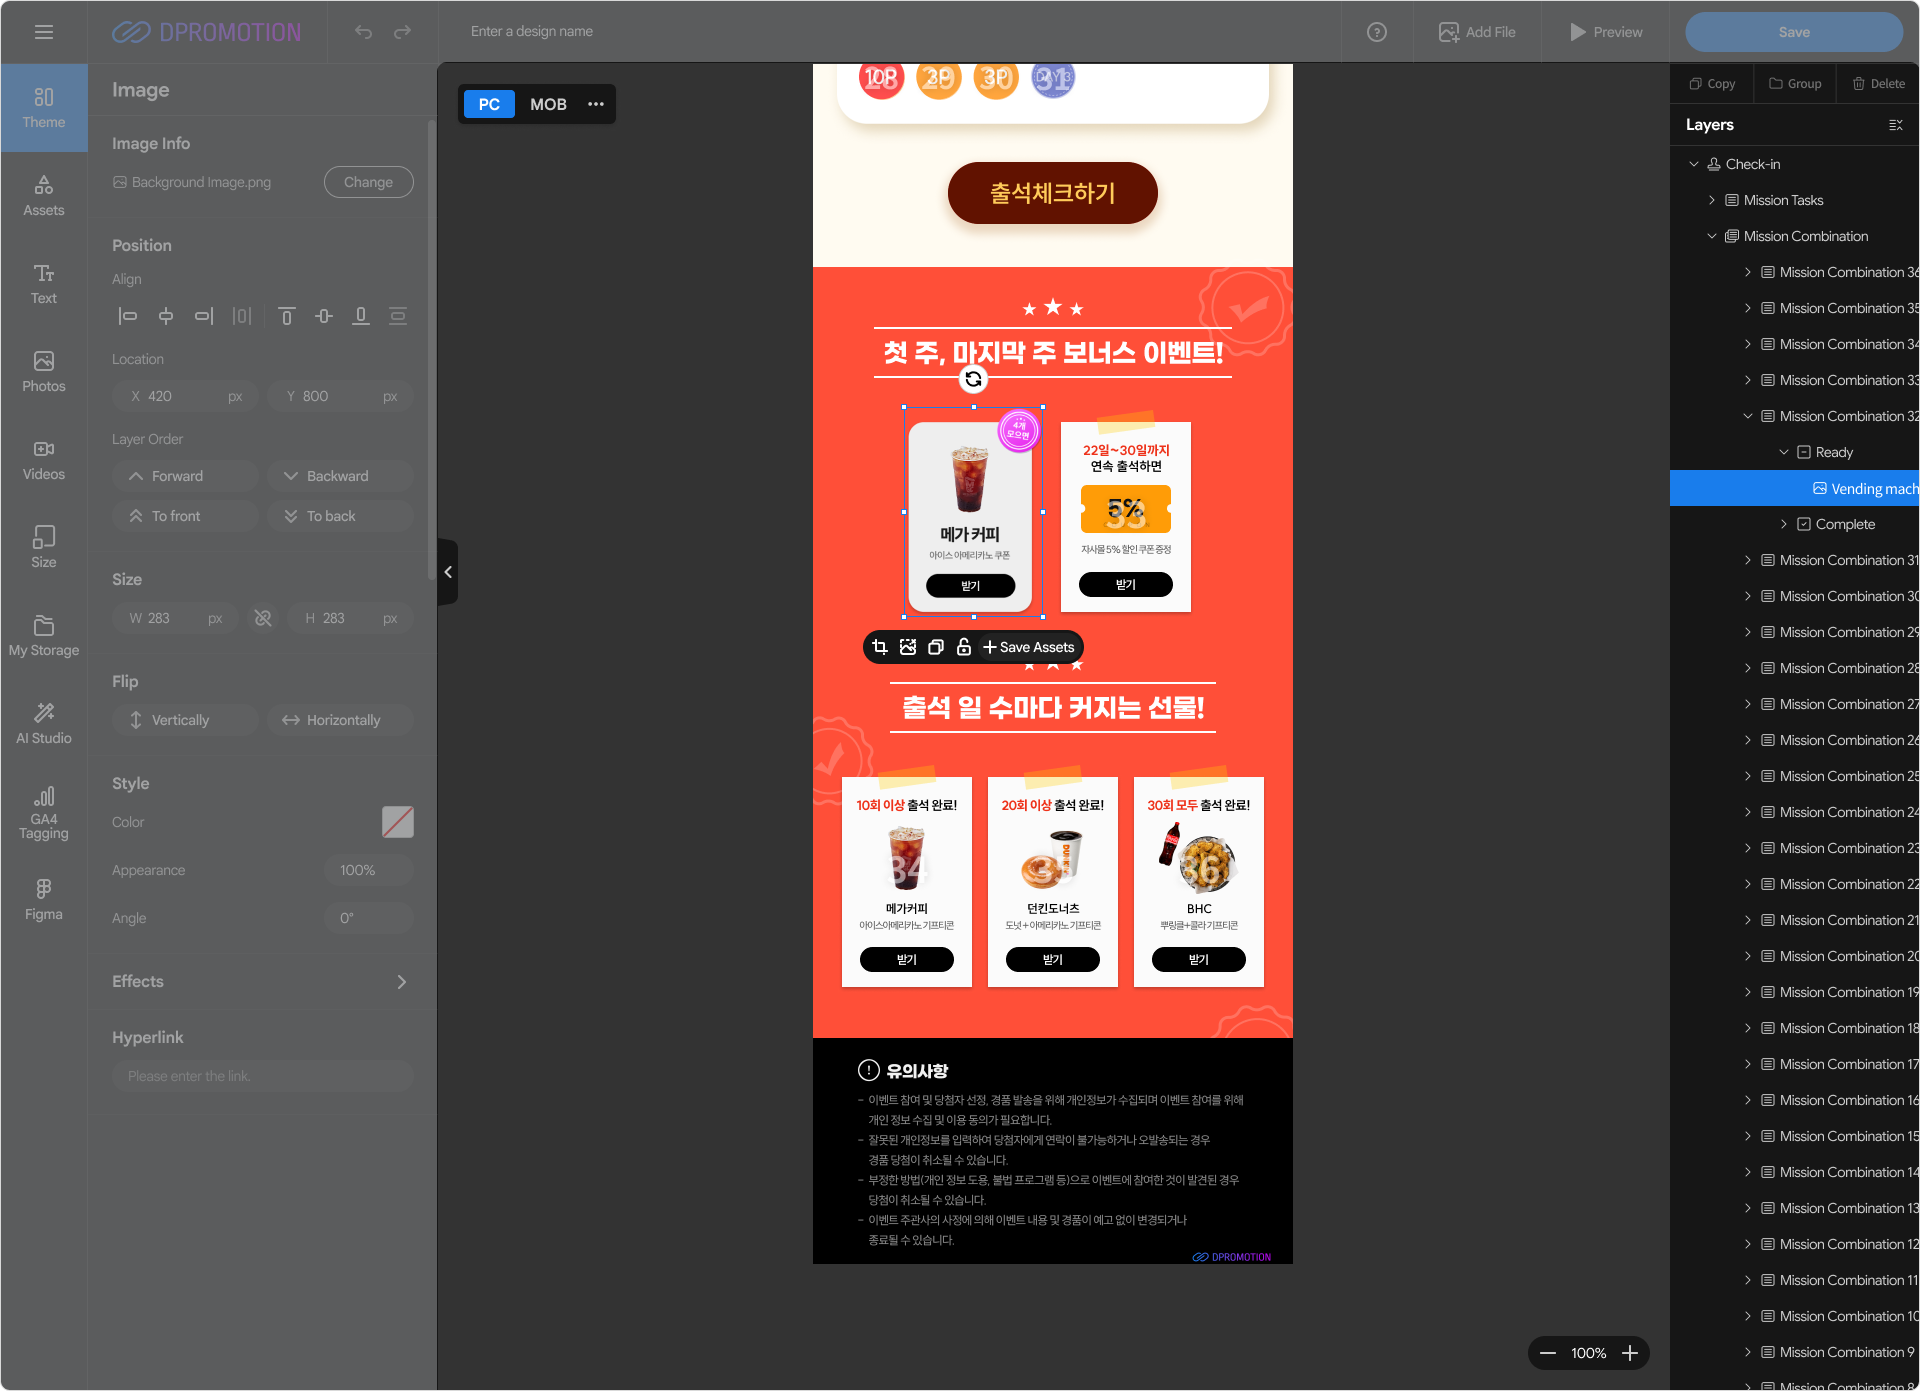This screenshot has height=1391, width=1920.
Task: Expand the Complete layer group
Action: (1784, 524)
